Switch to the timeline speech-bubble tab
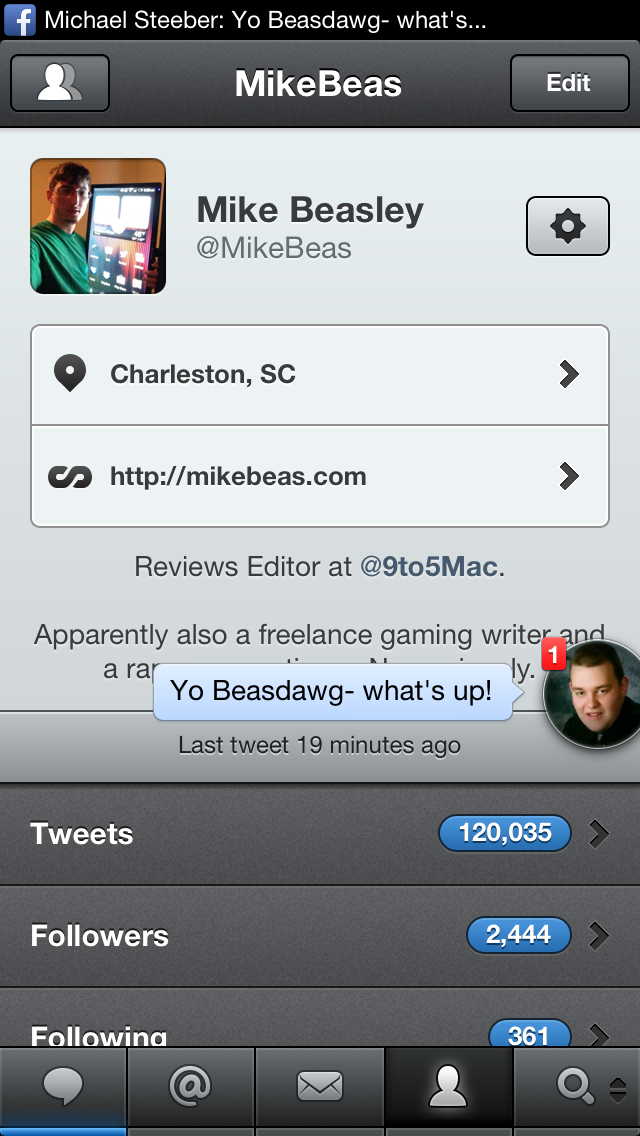This screenshot has height=1136, width=640. tap(63, 1086)
